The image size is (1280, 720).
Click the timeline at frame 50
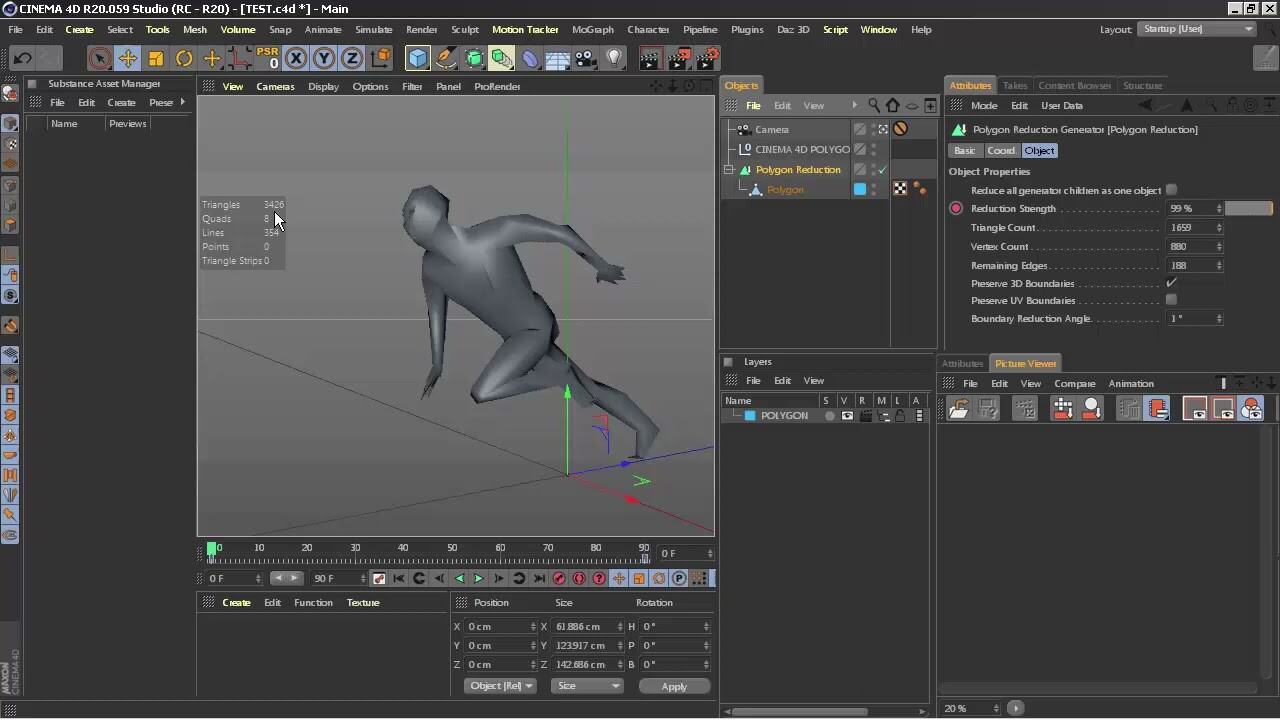click(x=452, y=549)
